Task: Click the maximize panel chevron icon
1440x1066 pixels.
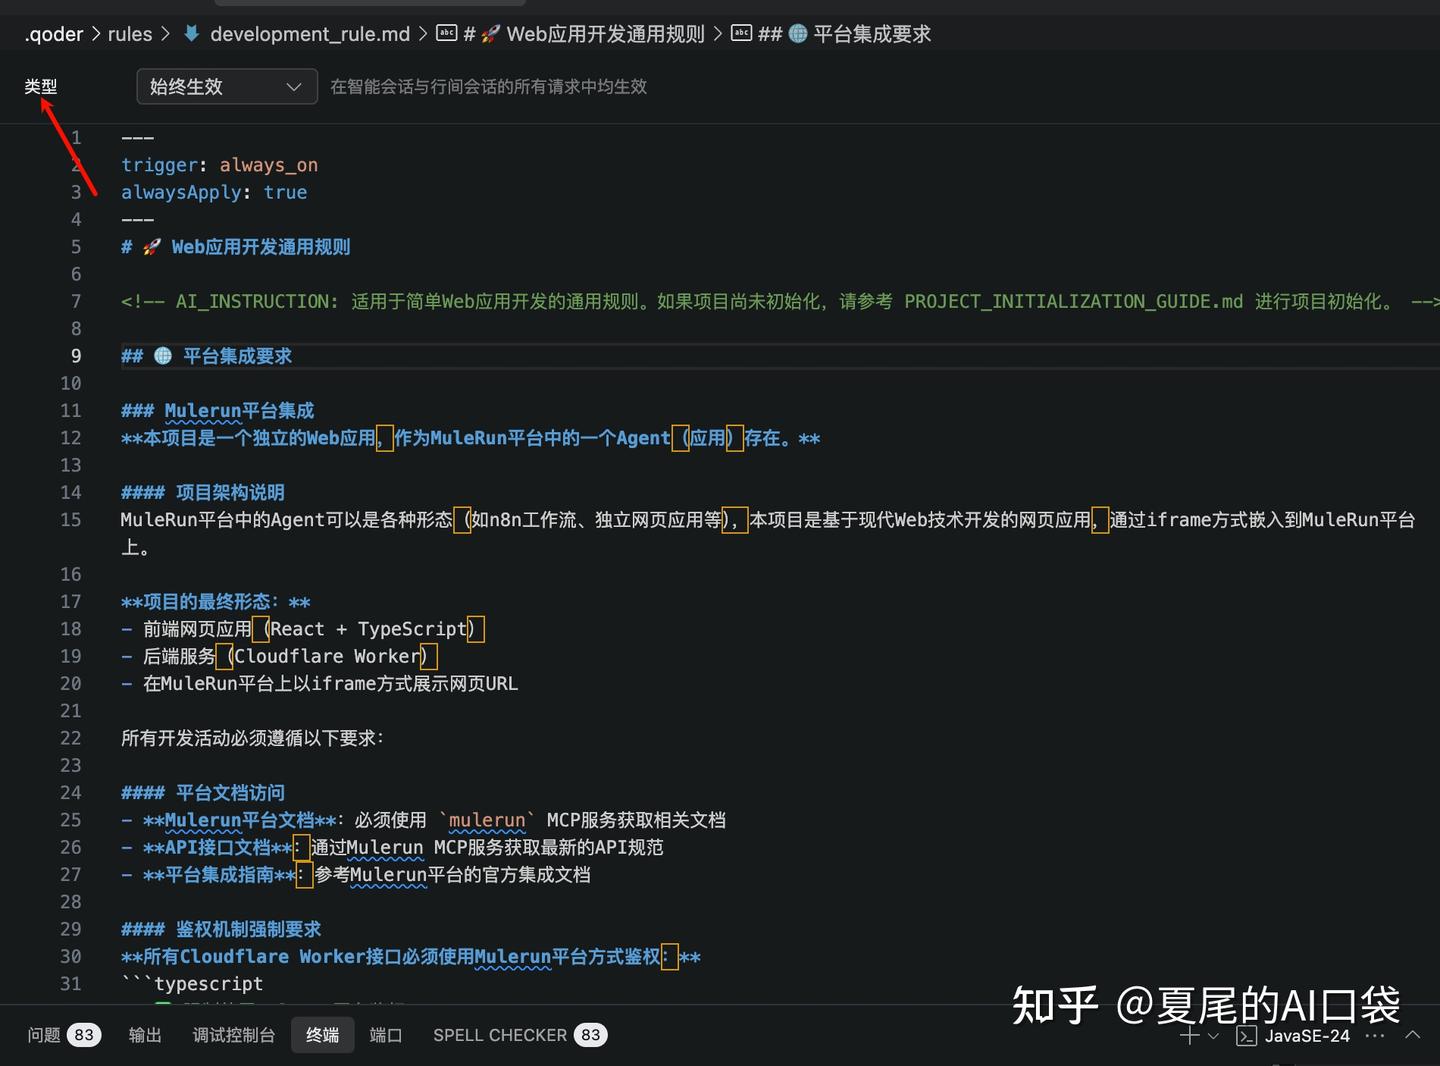Action: (1412, 1036)
